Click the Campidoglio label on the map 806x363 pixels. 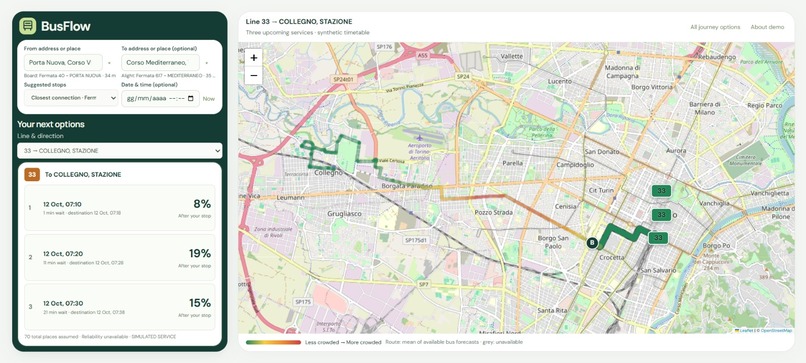coord(575,165)
